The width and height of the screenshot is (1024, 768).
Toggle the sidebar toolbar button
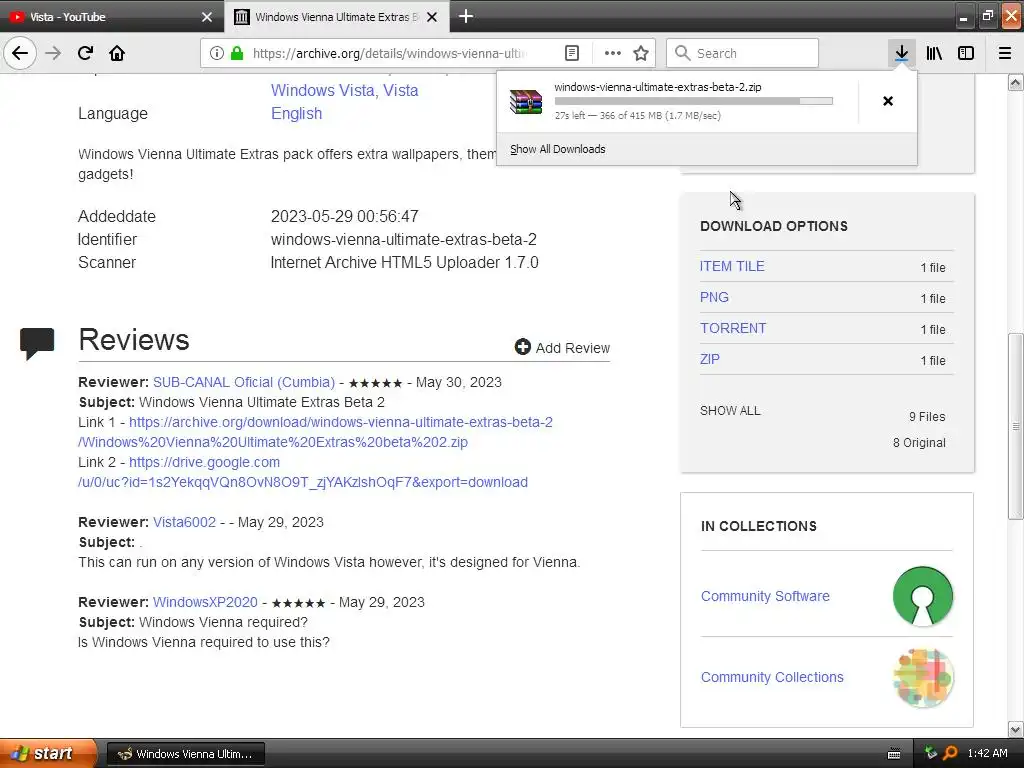966,53
